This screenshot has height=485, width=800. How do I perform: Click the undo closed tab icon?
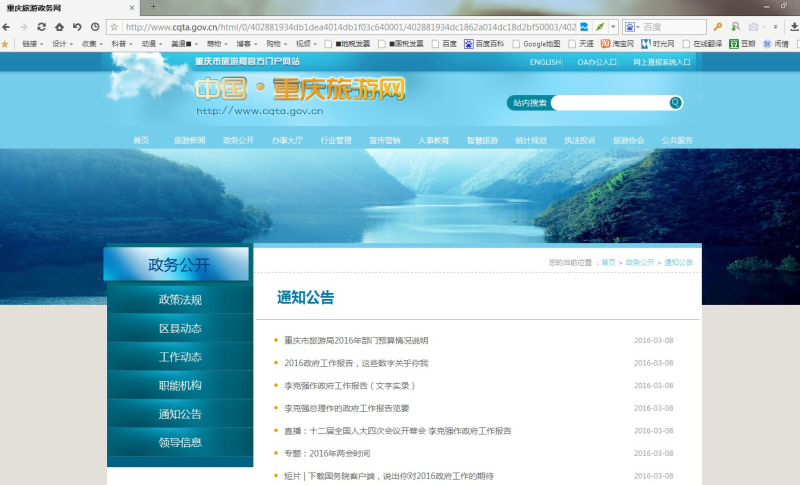coord(77,26)
